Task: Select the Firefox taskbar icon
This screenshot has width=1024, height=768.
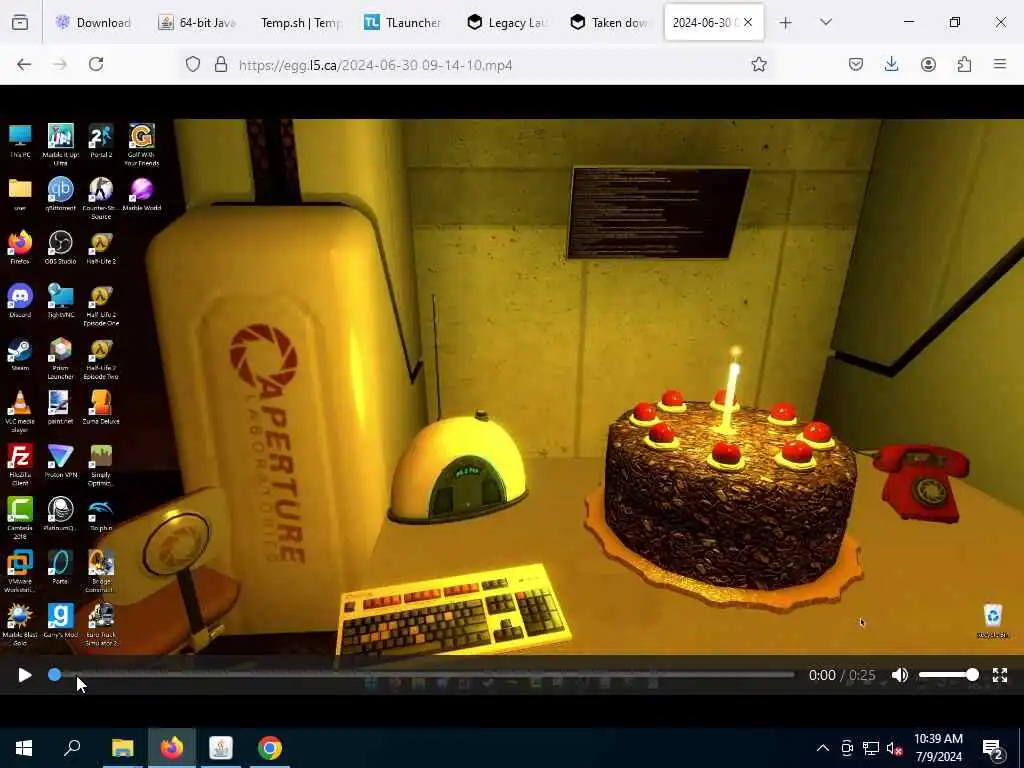Action: pos(172,748)
